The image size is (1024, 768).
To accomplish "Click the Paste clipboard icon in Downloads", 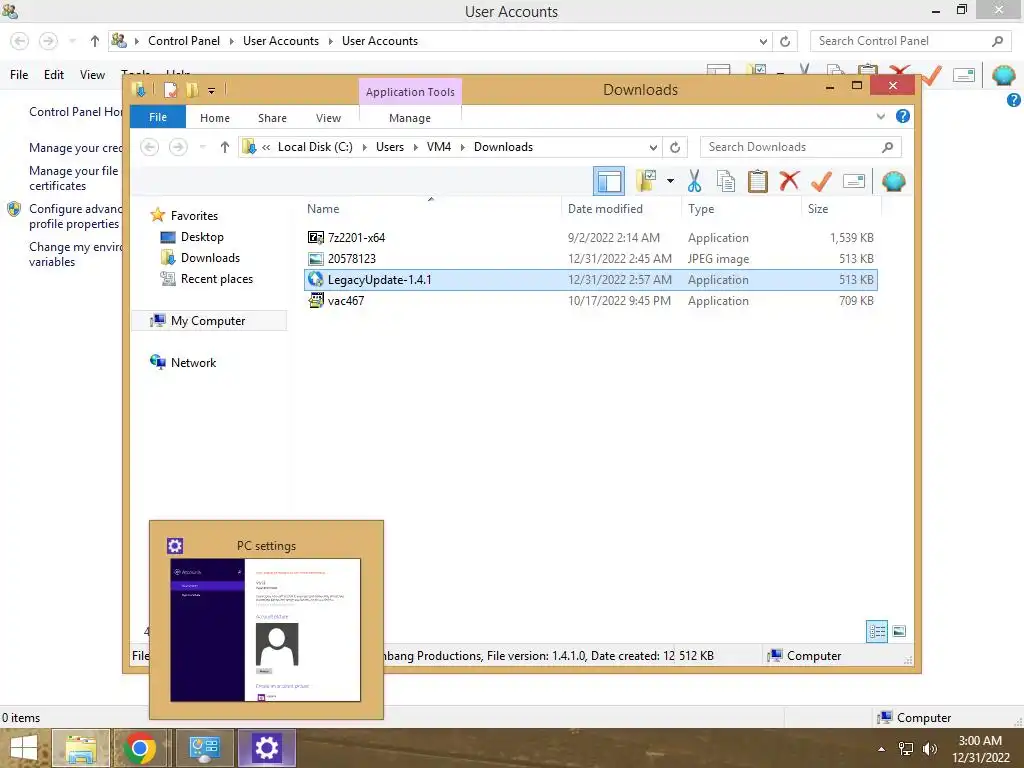I will pos(758,181).
